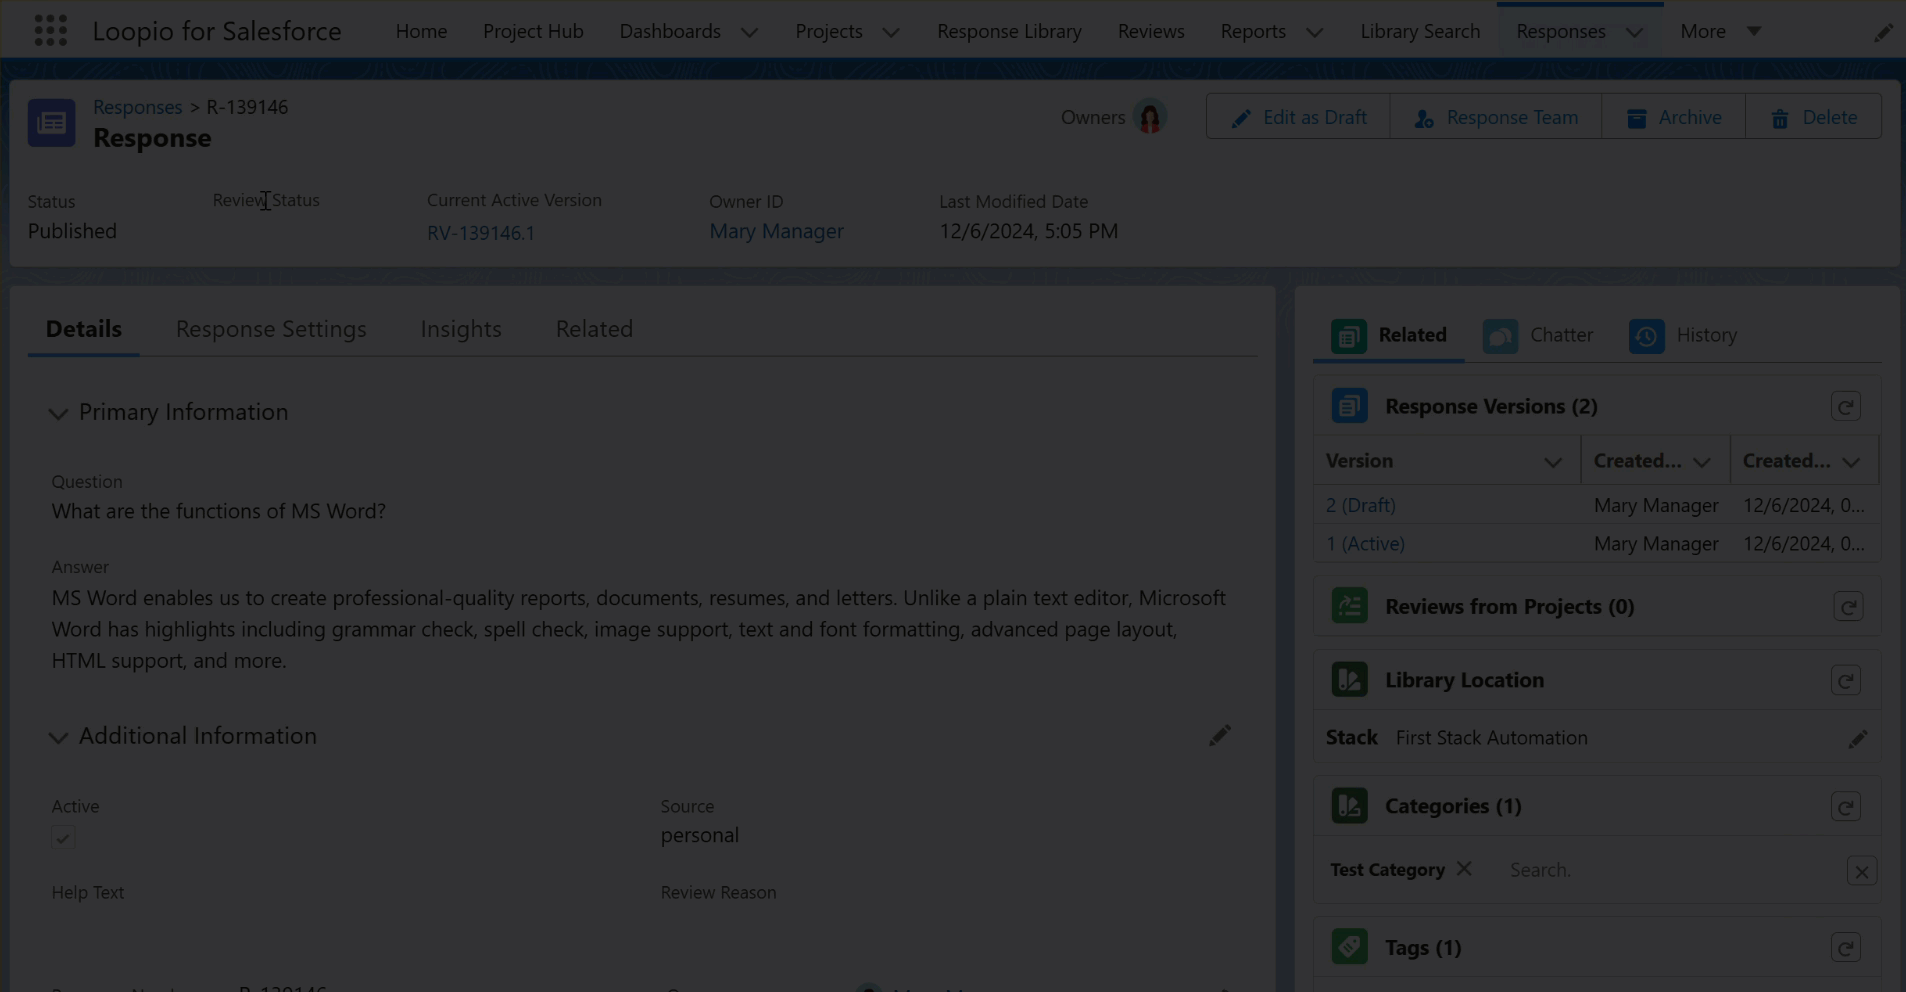This screenshot has height=992, width=1906.
Task: Click the 'First Stack Automation' stack value
Action: (x=1491, y=738)
